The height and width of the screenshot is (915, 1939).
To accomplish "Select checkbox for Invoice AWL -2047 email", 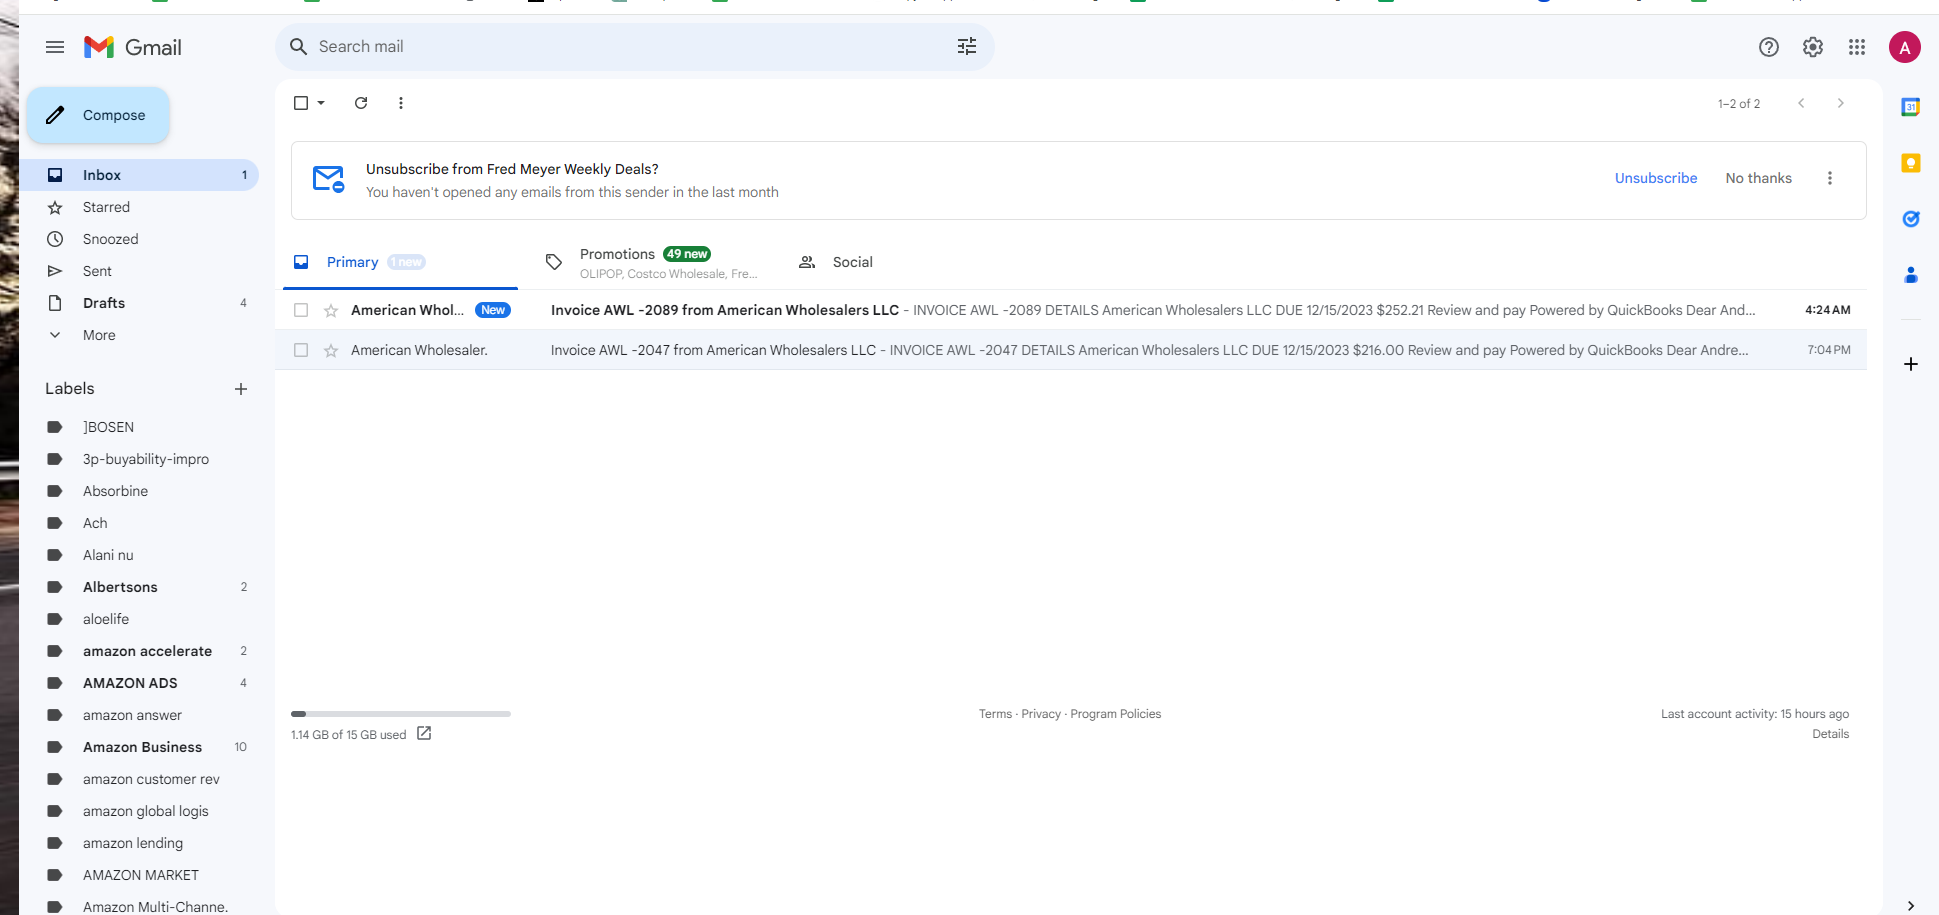I will click(x=301, y=350).
